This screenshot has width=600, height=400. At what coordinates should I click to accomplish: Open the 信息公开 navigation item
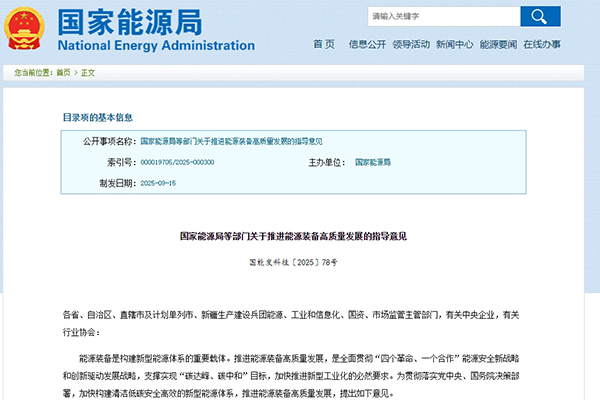click(368, 45)
